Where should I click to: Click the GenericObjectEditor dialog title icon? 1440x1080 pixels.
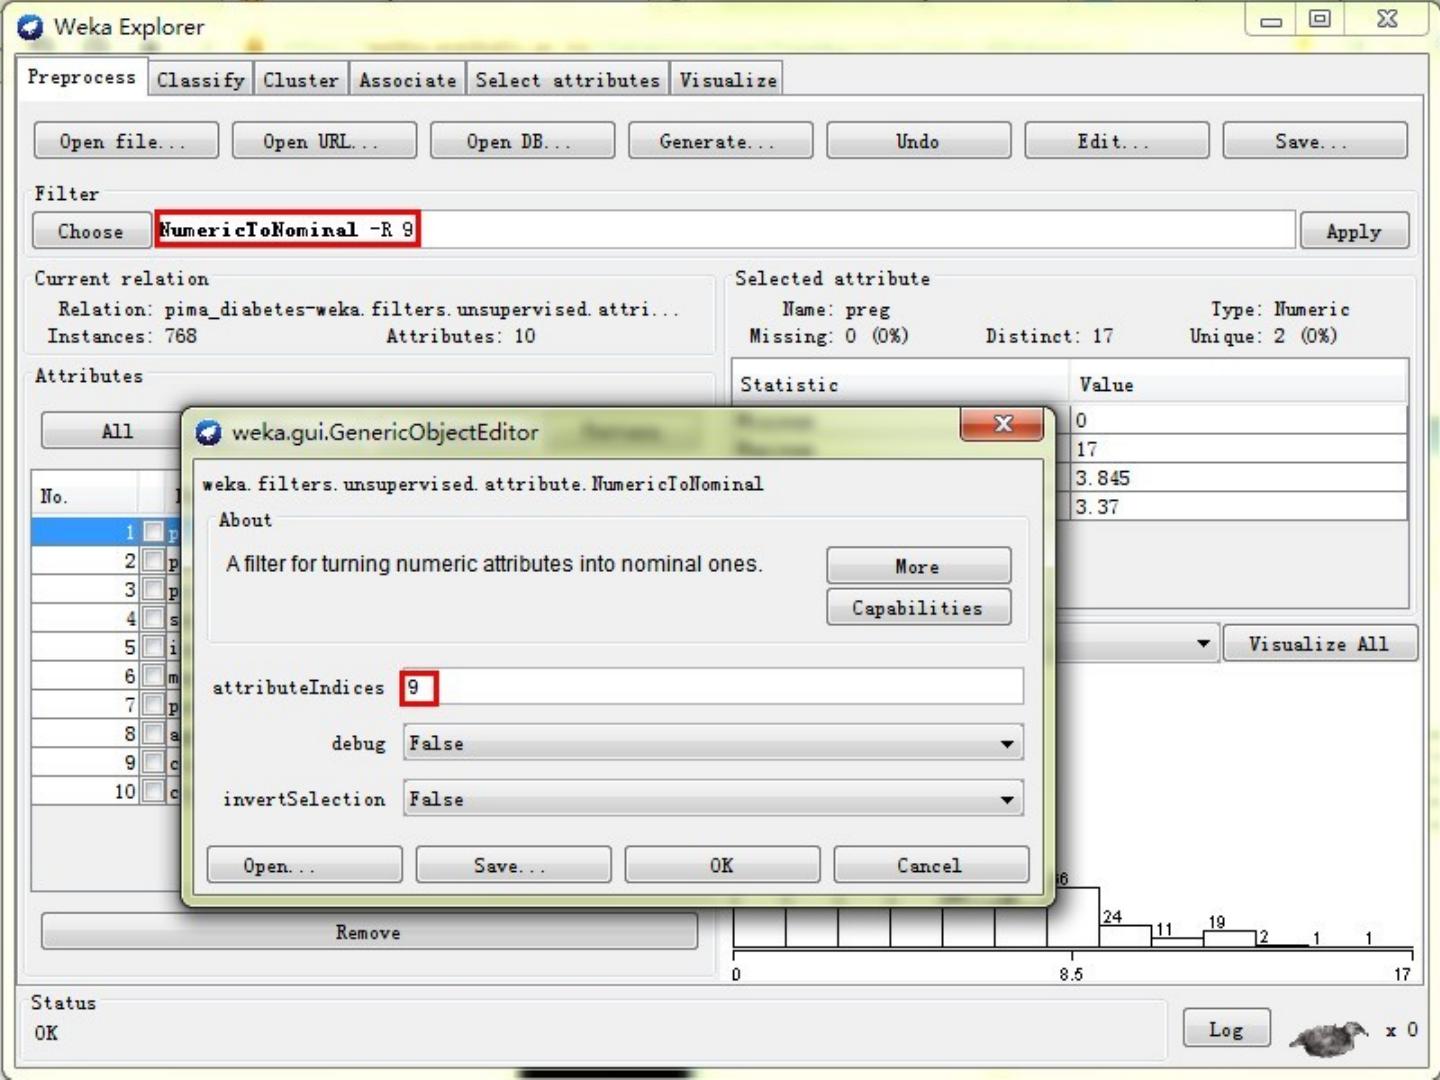pyautogui.click(x=208, y=432)
